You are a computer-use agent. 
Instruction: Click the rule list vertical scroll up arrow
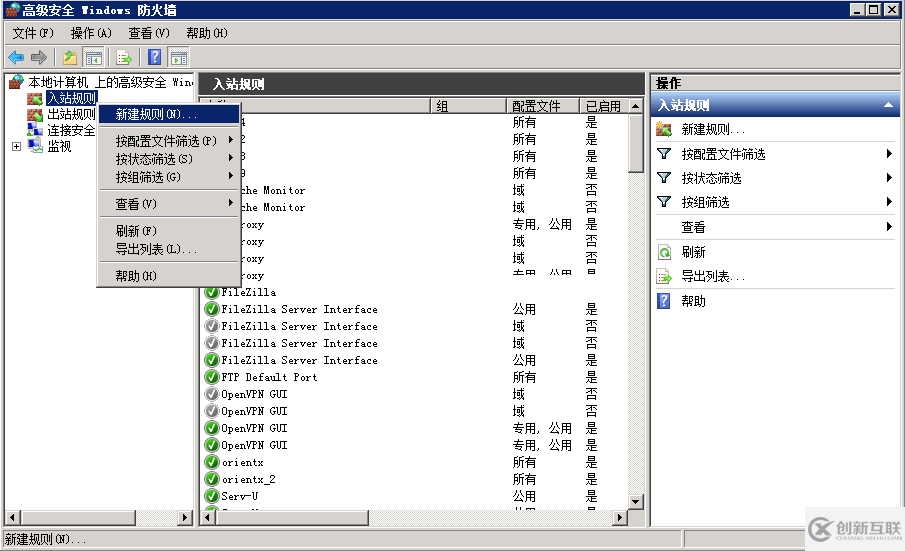point(635,106)
